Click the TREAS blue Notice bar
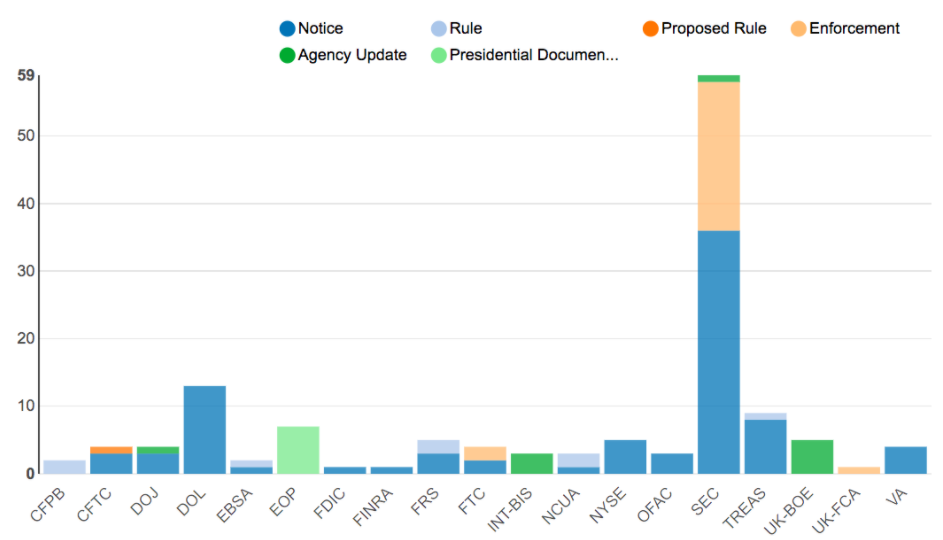This screenshot has height=540, width=943. pyautogui.click(x=765, y=447)
